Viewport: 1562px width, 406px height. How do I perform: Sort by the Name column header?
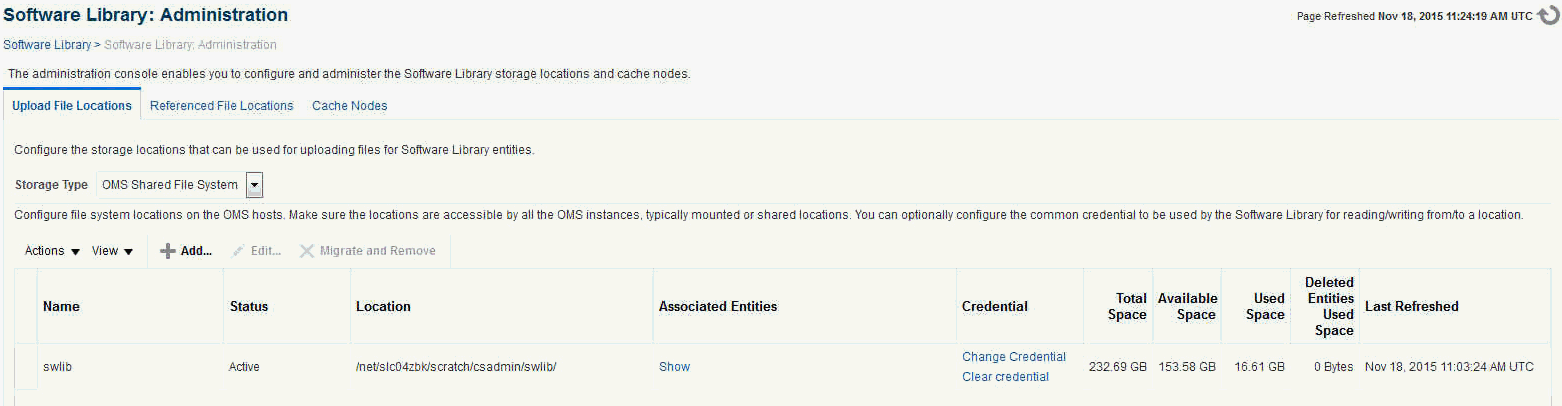pos(61,307)
